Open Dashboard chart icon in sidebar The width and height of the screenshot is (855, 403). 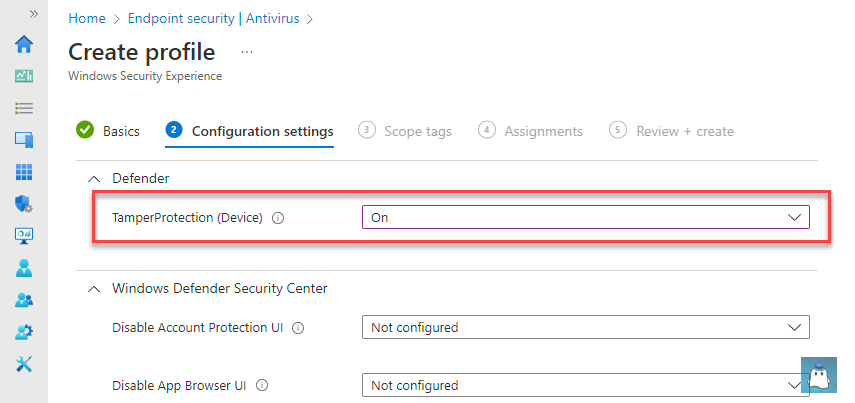pyautogui.click(x=24, y=76)
